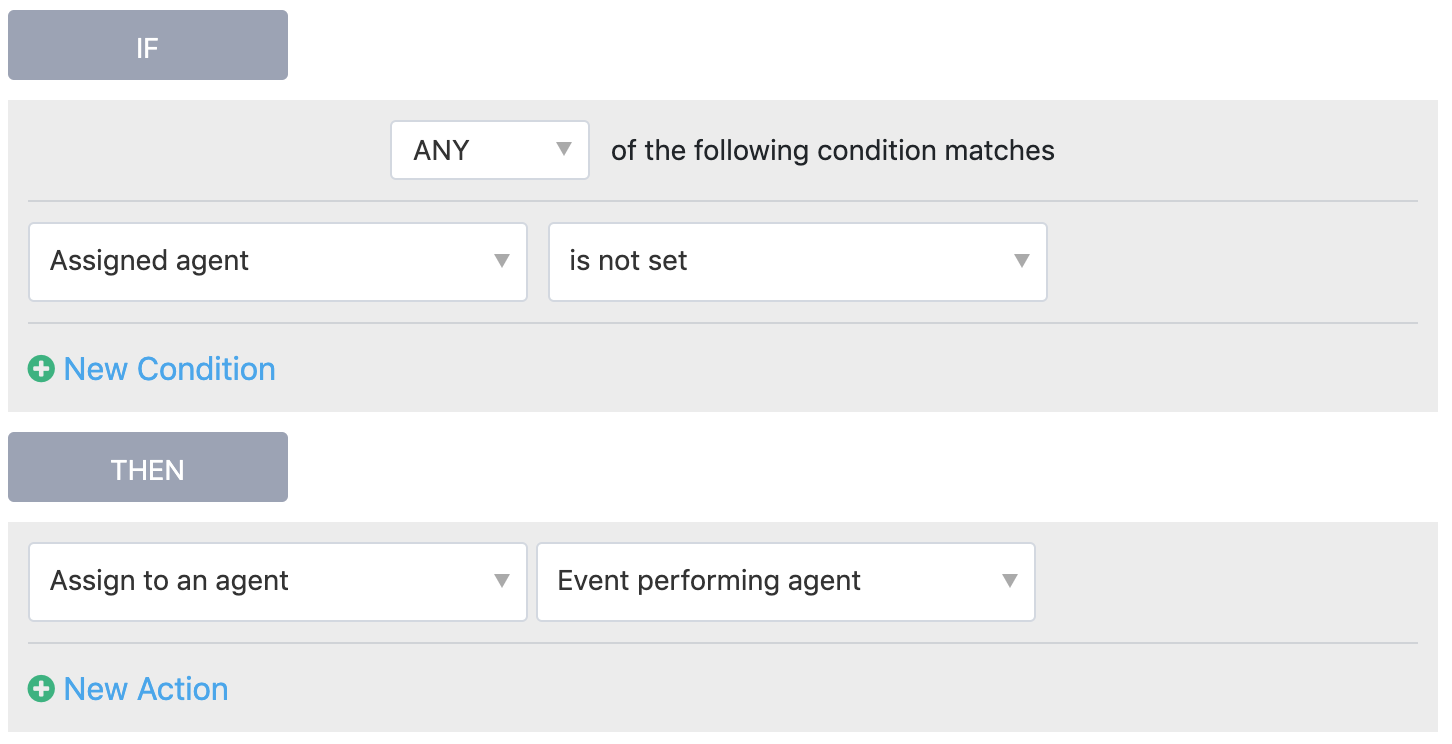Click the triangle arrow in 'Assign to an agent'
This screenshot has height=744, width=1452.
click(x=502, y=581)
